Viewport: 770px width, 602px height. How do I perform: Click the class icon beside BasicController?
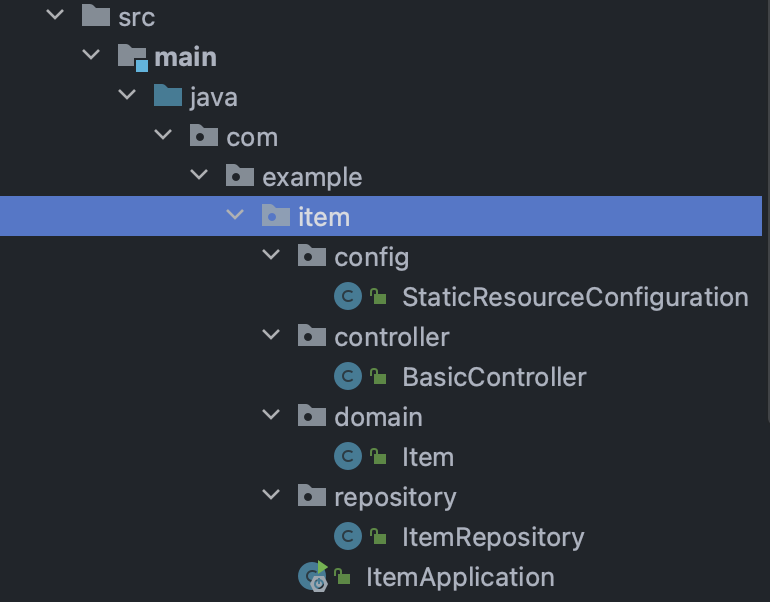coord(348,377)
